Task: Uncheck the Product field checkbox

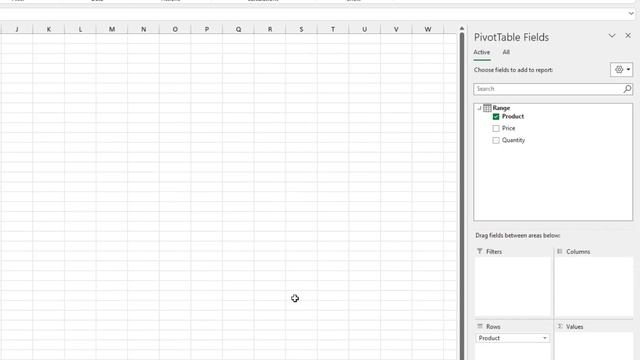Action: coord(496,117)
